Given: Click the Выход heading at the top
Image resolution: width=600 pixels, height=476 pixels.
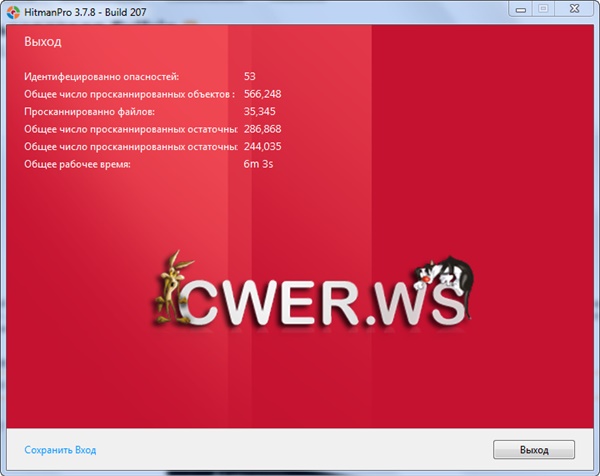Looking at the screenshot, I should pyautogui.click(x=43, y=42).
